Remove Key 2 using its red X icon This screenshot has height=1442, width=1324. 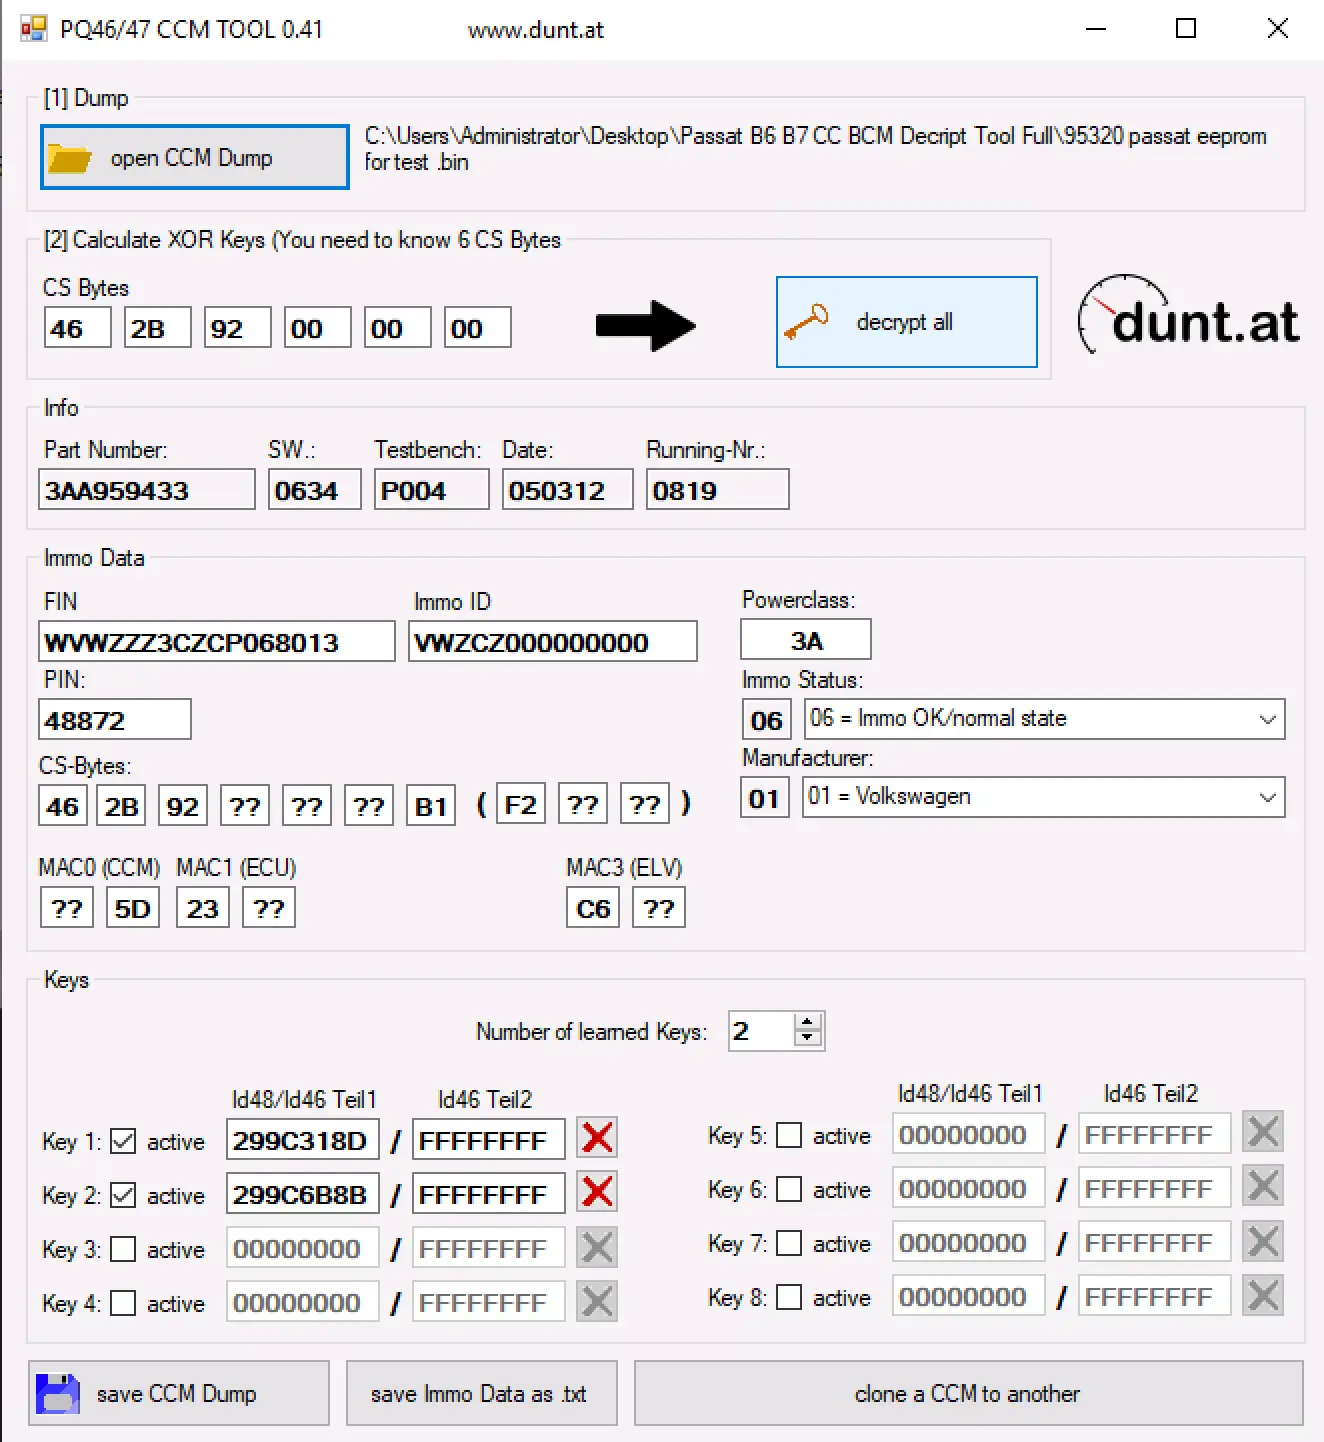tap(596, 1191)
